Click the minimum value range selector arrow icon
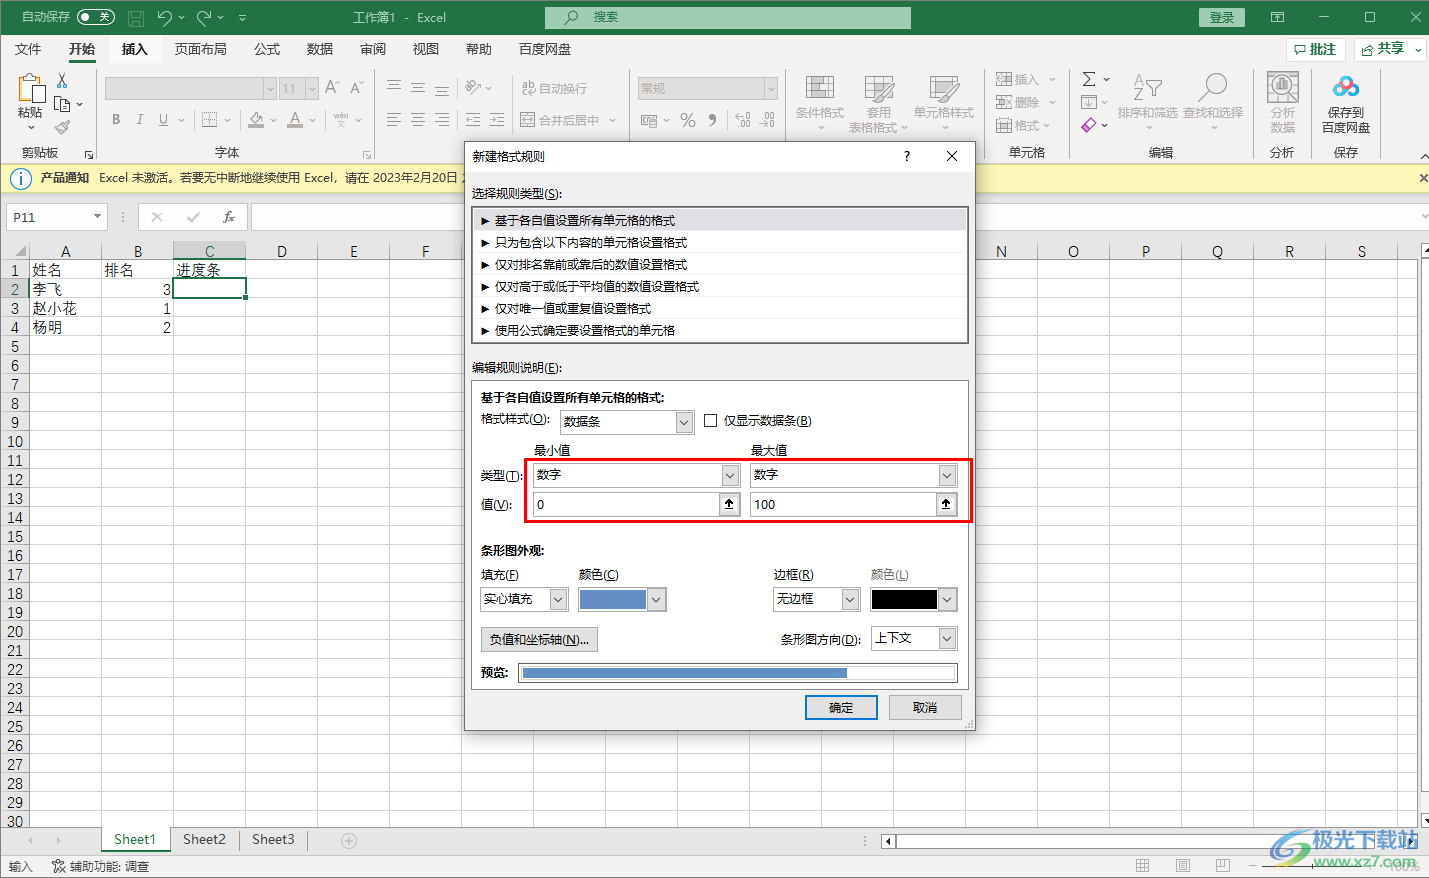 click(729, 504)
